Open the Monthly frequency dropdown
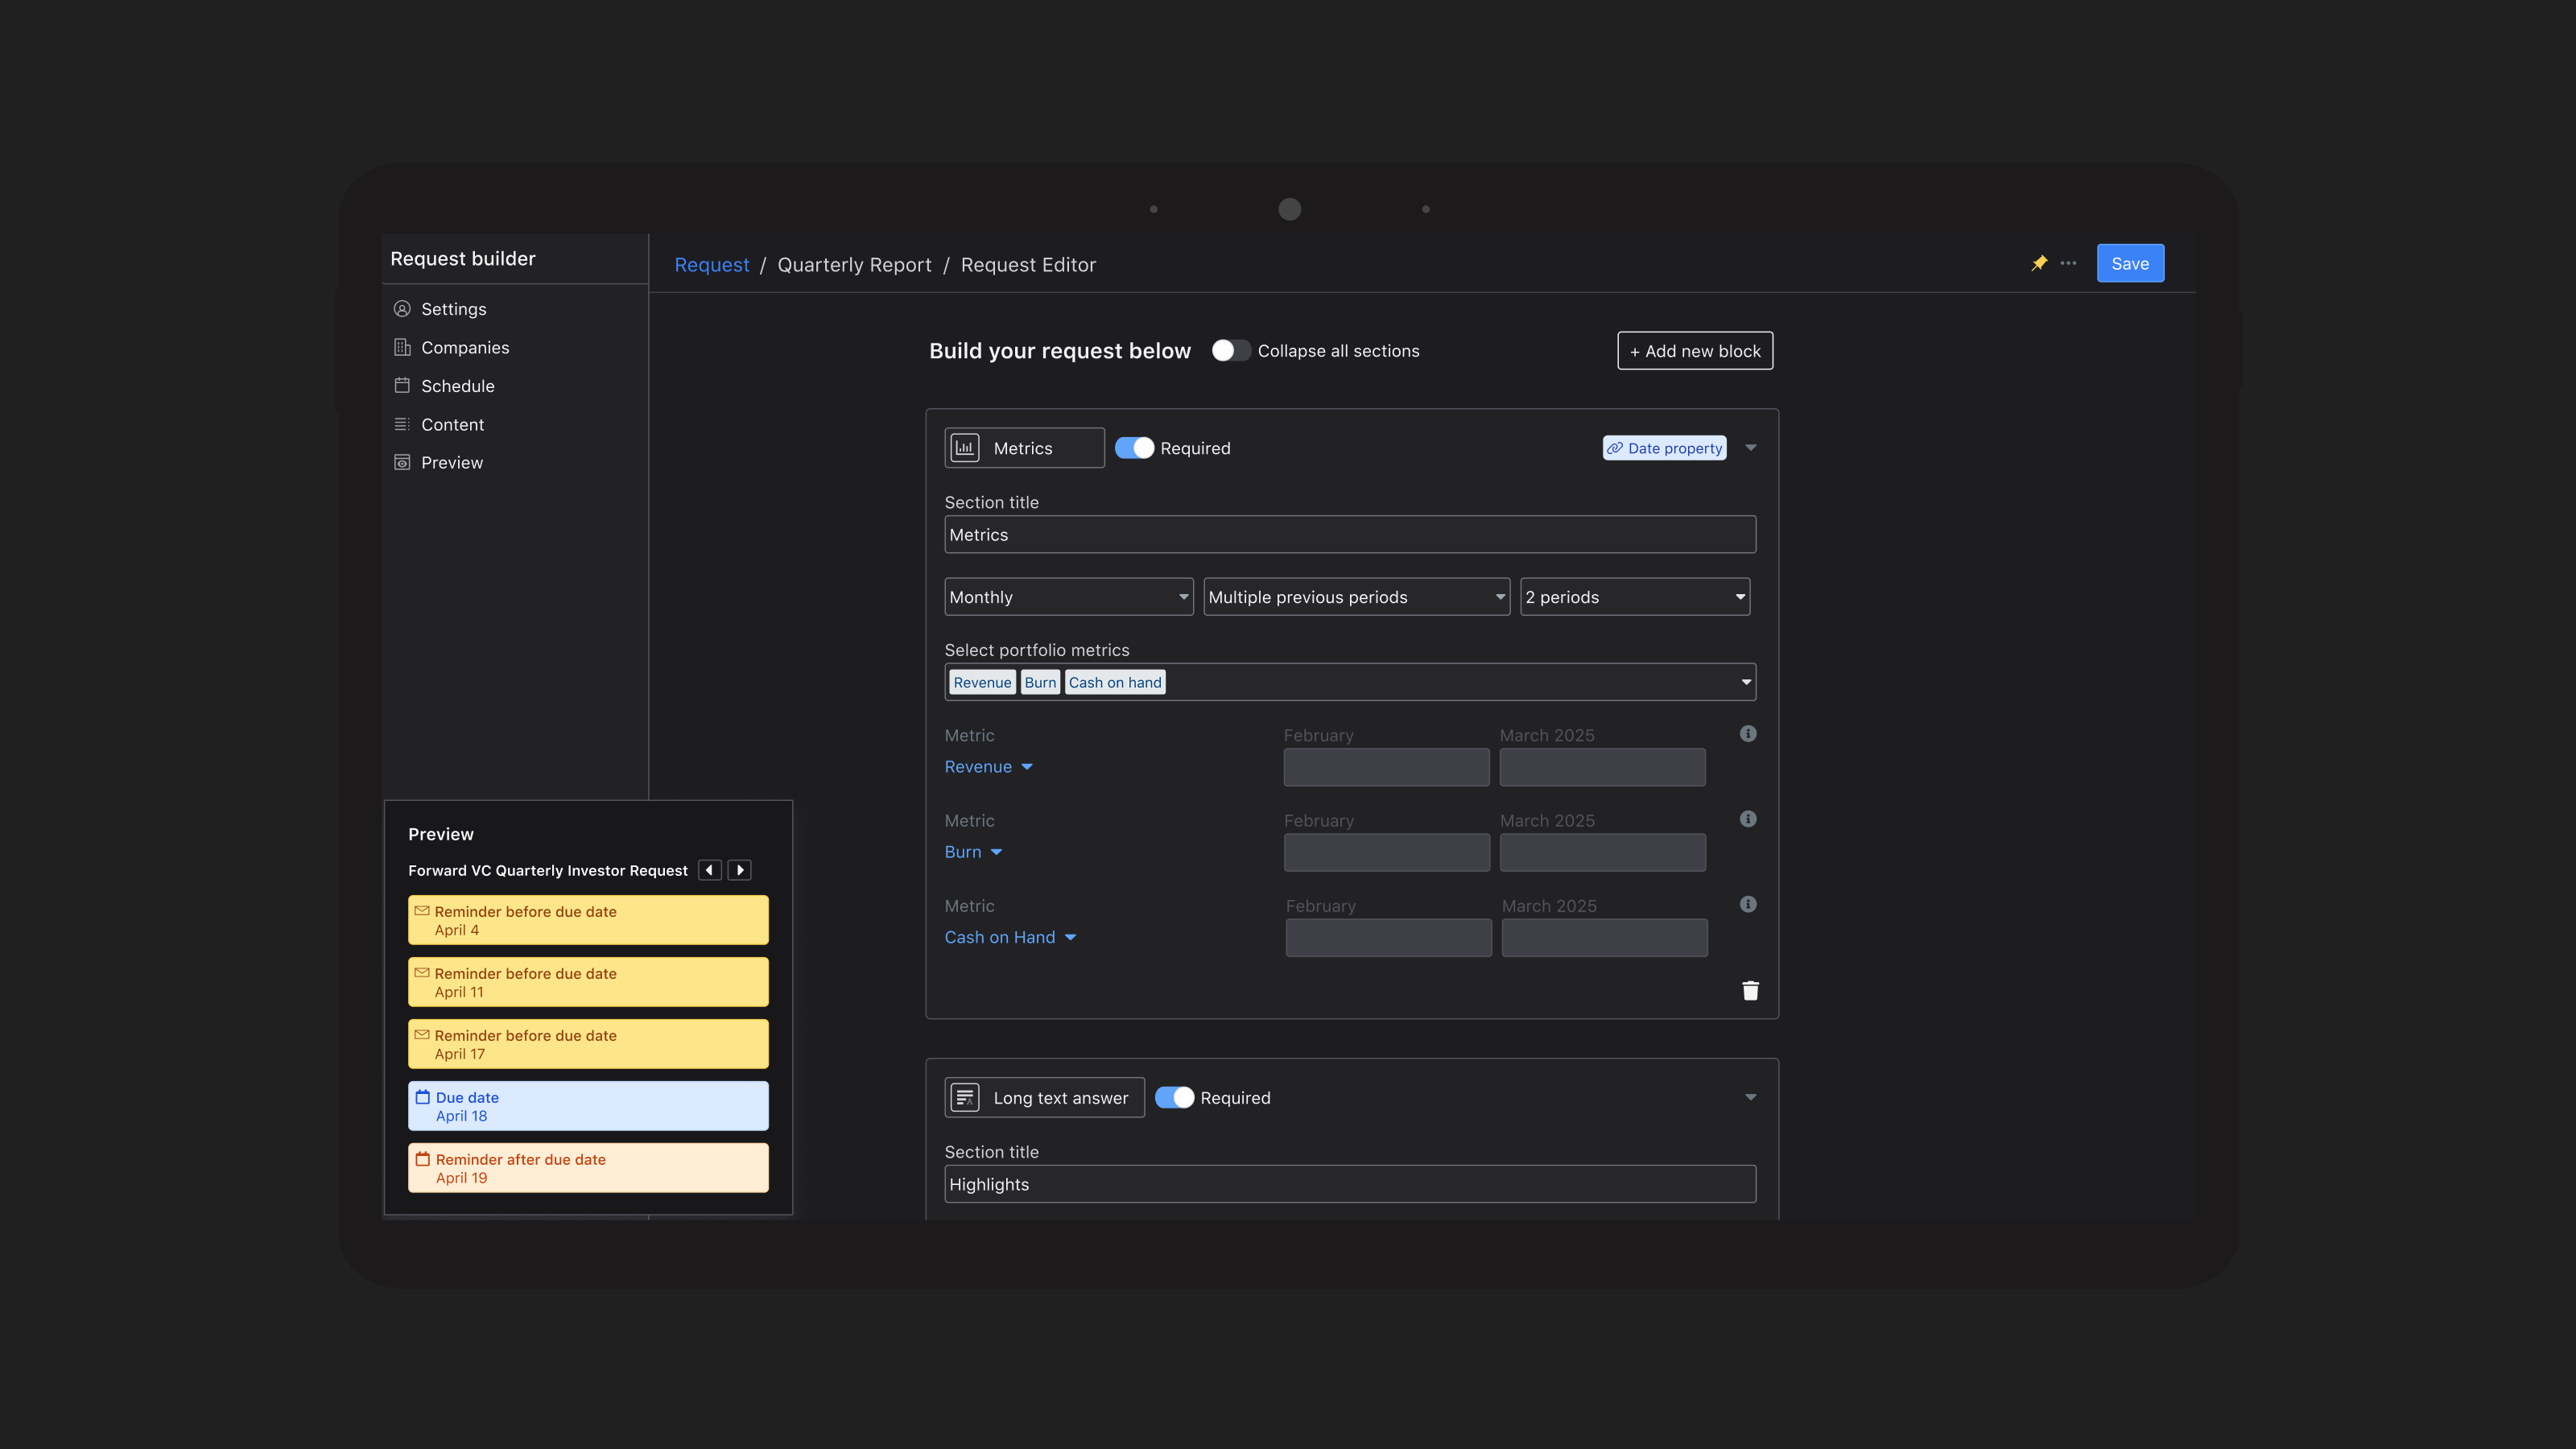Image resolution: width=2576 pixels, height=1449 pixels. click(1068, 597)
